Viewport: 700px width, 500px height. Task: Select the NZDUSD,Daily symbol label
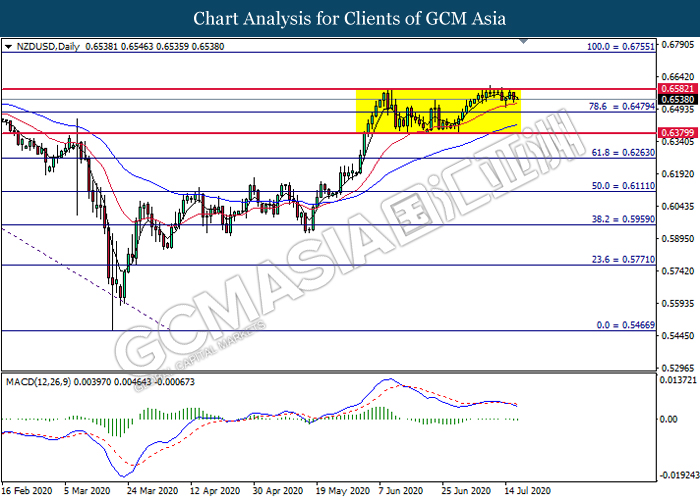[x=48, y=46]
